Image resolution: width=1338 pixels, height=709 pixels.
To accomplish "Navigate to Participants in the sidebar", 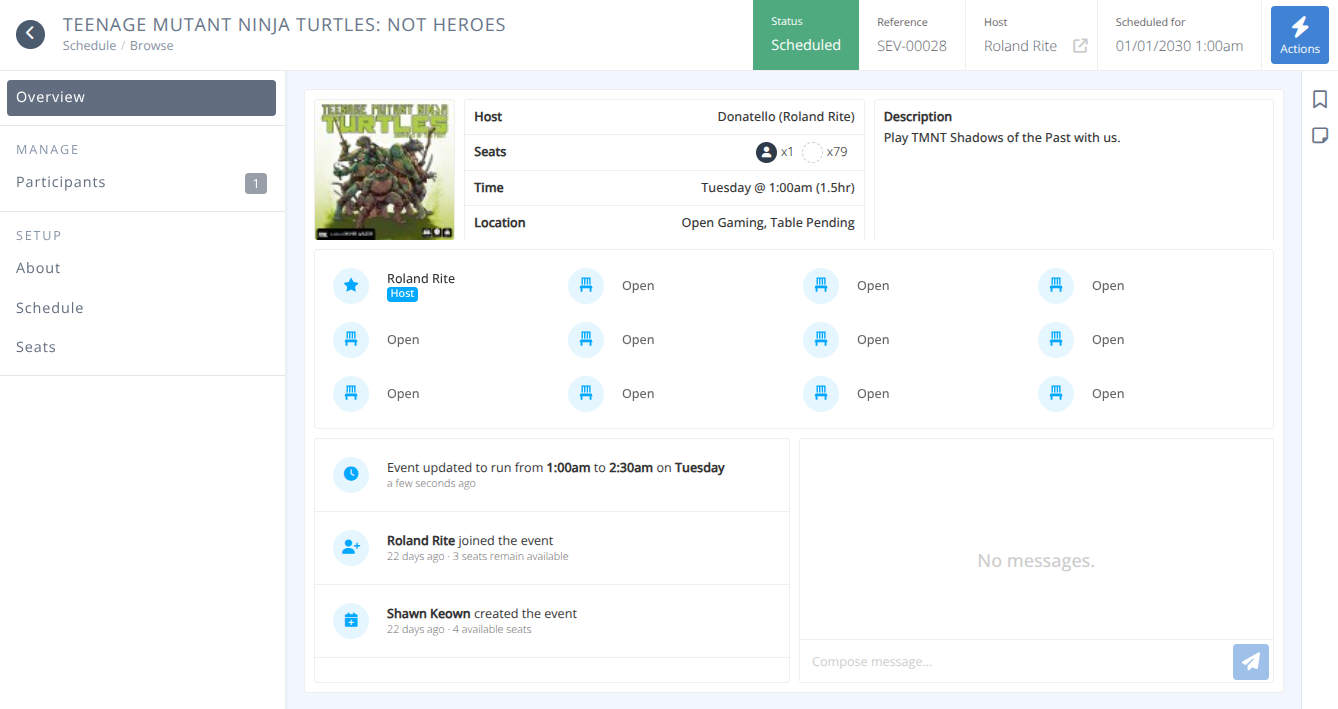I will point(60,182).
